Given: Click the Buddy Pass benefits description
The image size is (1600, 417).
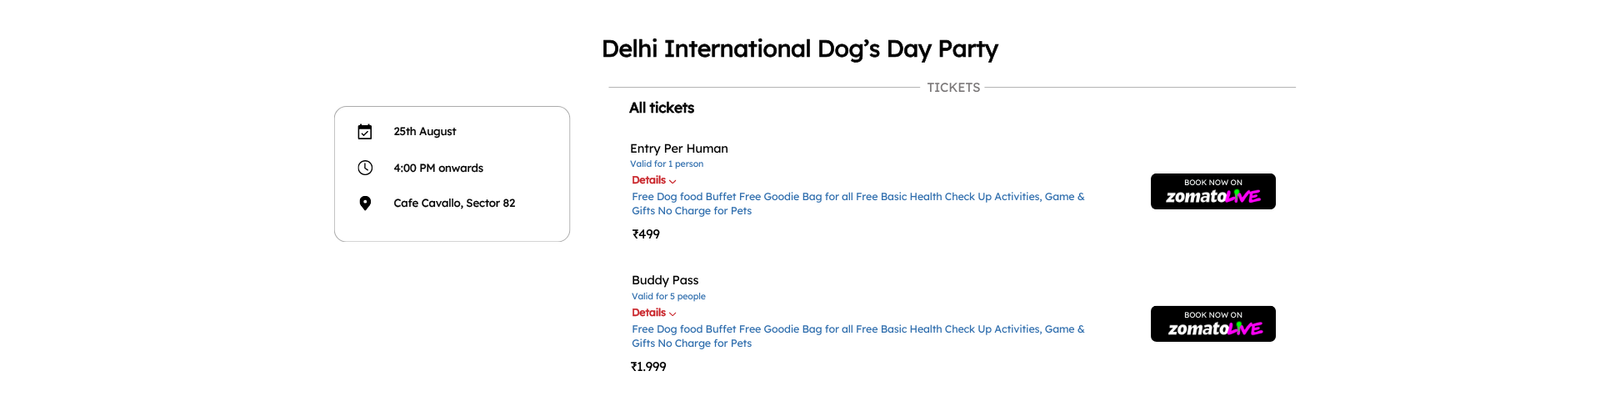Looking at the screenshot, I should coord(858,336).
